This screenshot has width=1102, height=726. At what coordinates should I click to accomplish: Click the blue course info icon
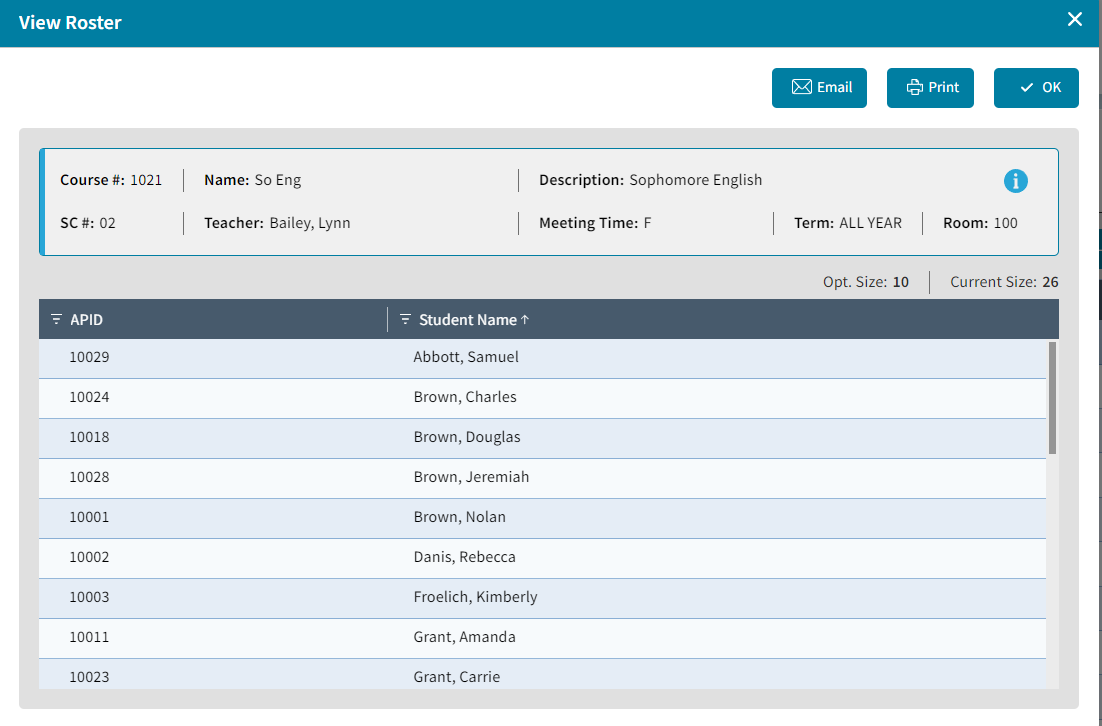point(1016,181)
